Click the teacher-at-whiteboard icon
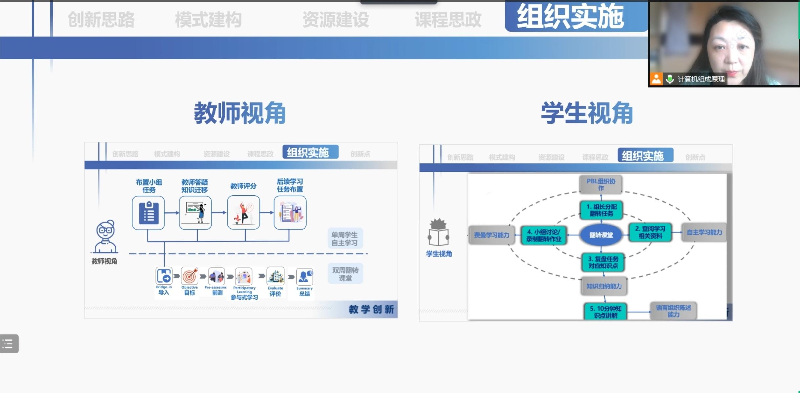Screen dimensions: 800x393 195,213
